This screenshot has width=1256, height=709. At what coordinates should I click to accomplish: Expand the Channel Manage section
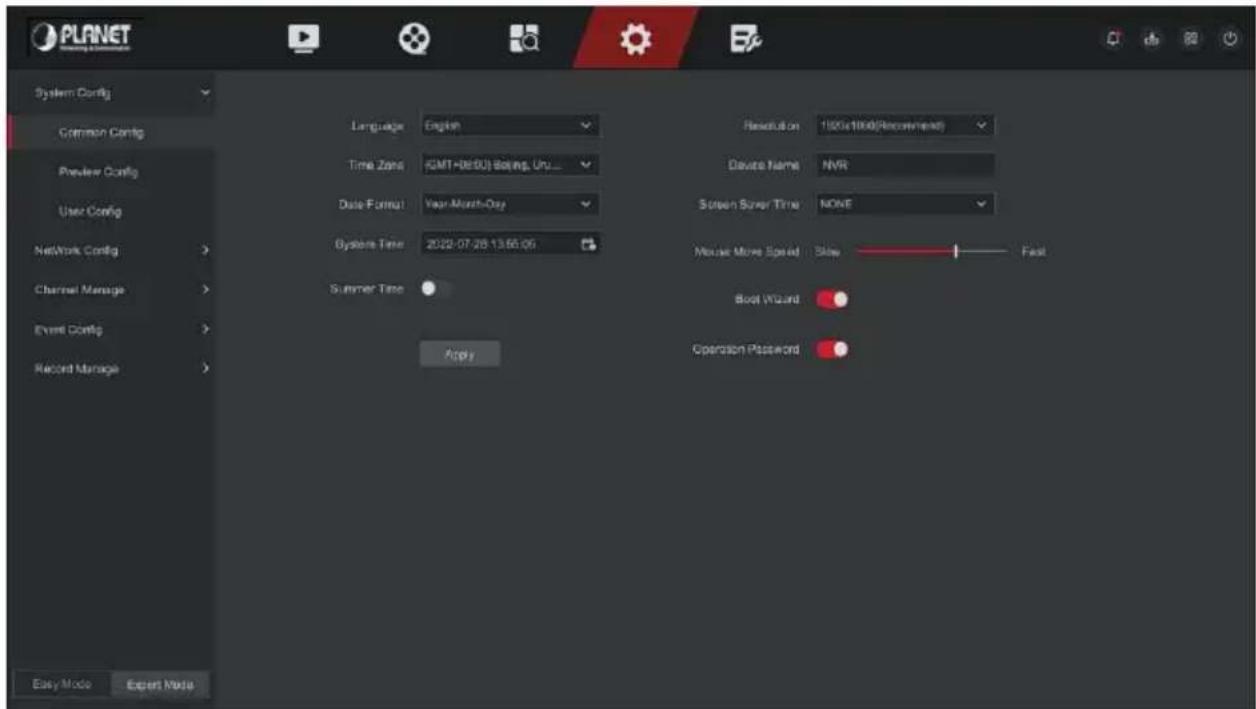[x=110, y=290]
